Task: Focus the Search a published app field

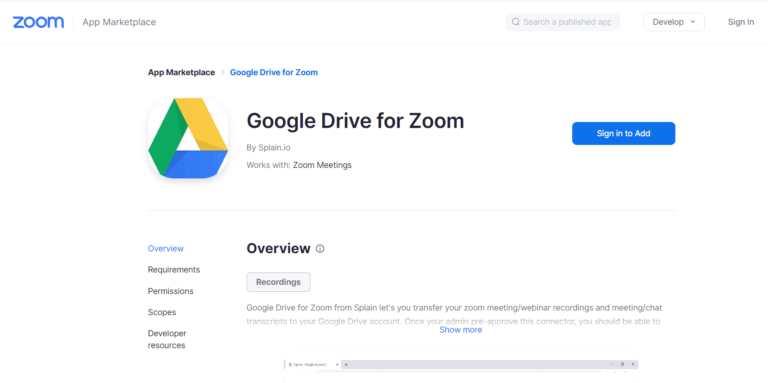Action: pyautogui.click(x=563, y=22)
